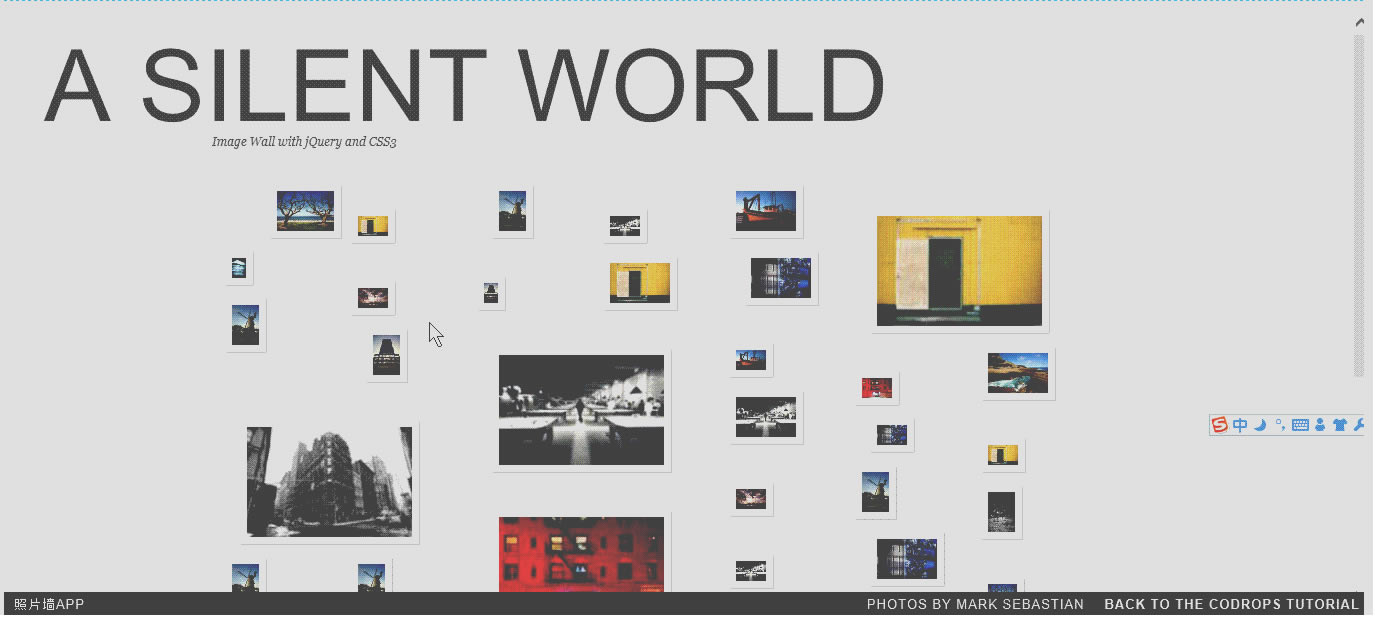Viewport: 1375px width, 617px height.
Task: Click the Sogou S logo icon
Action: 1219,425
